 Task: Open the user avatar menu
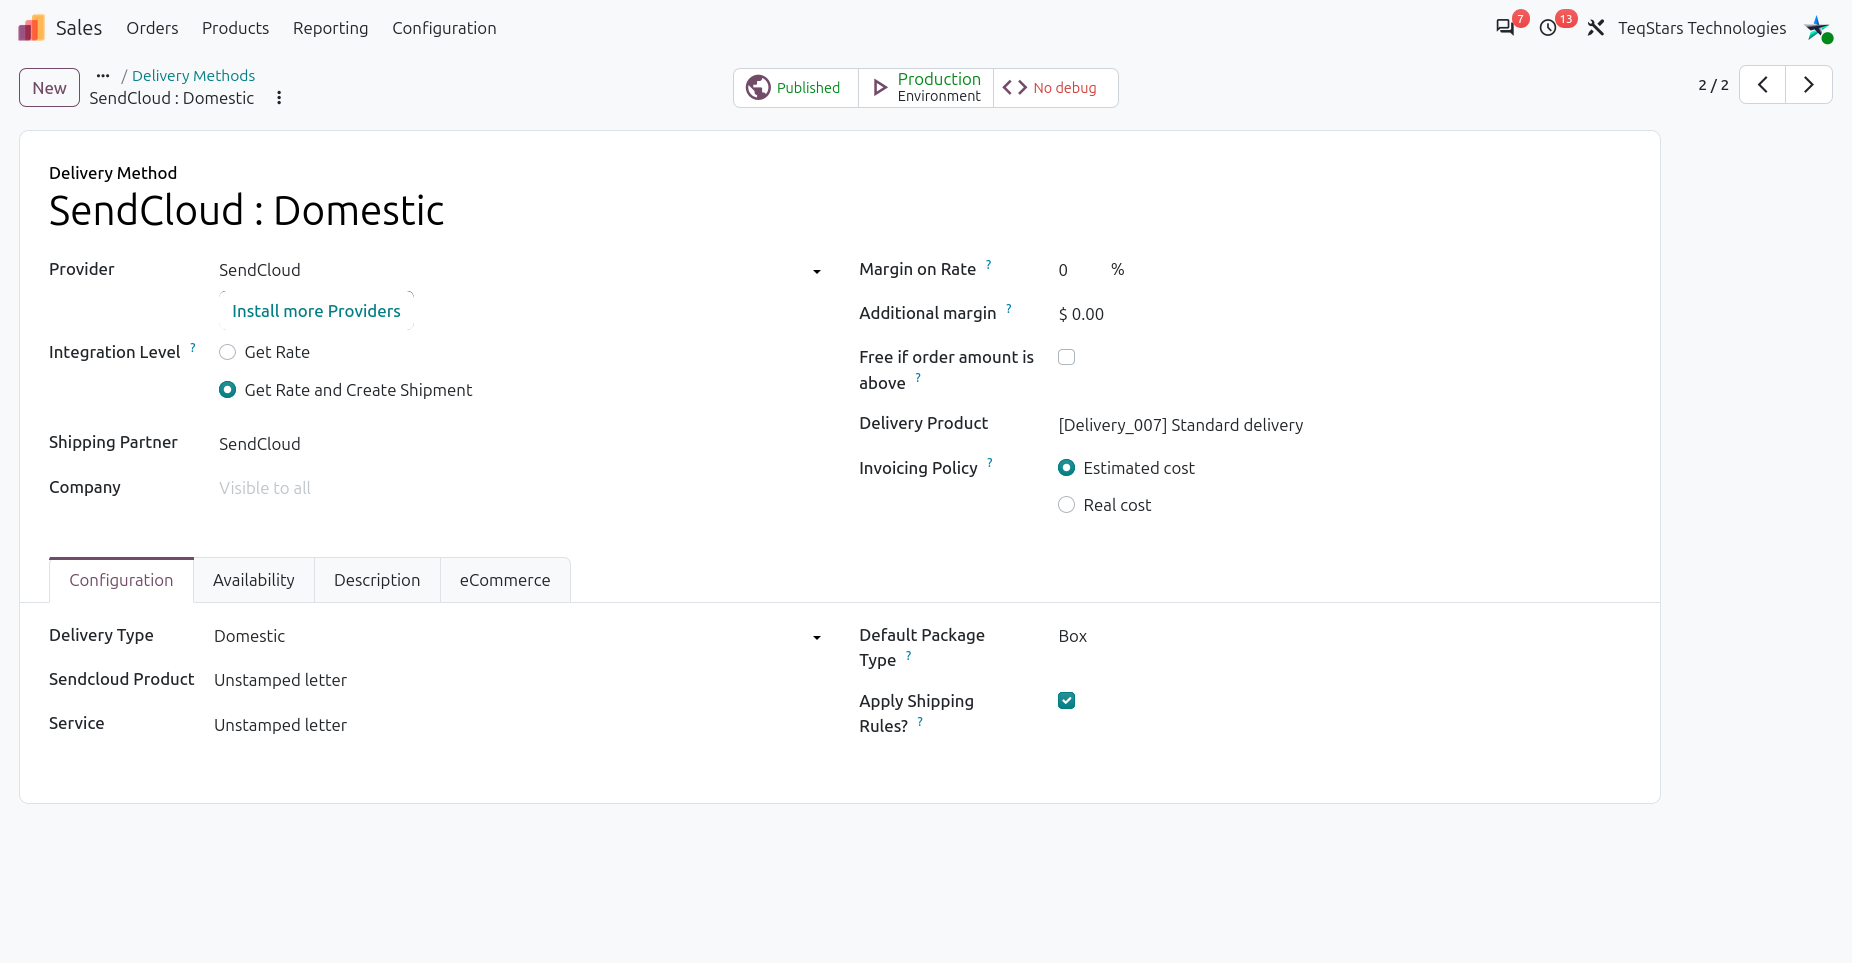(x=1817, y=28)
